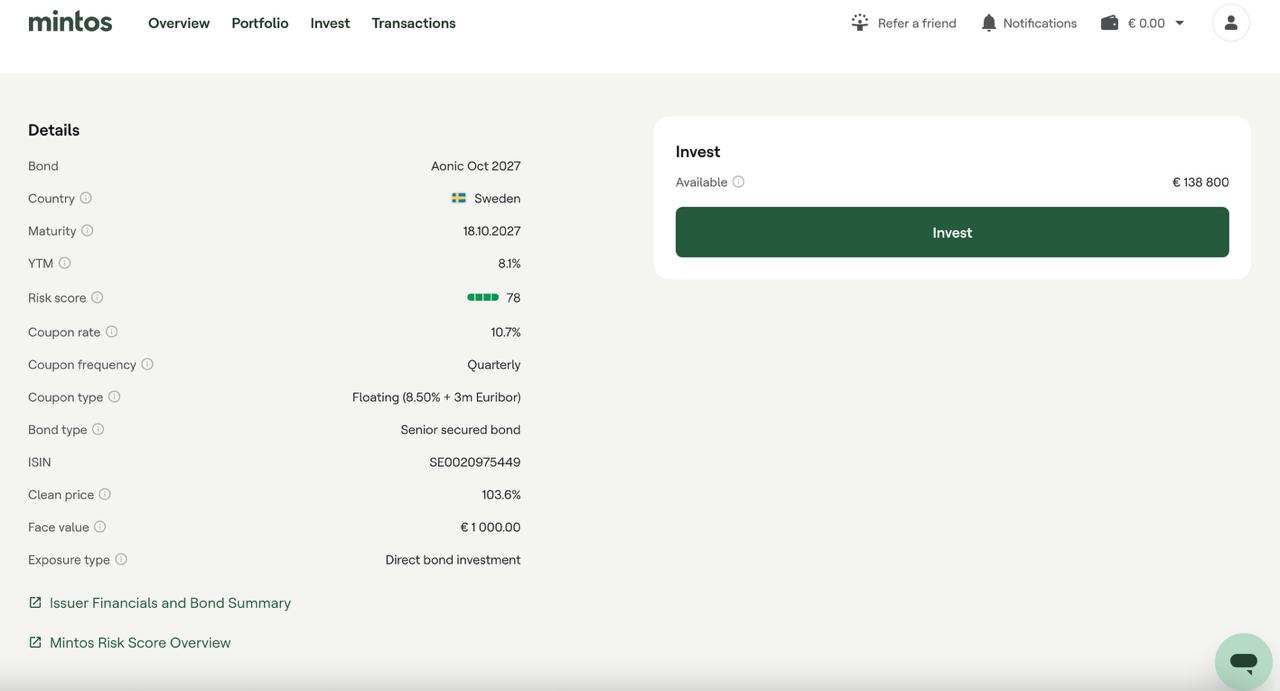This screenshot has width=1280, height=691.
Task: Go to the Portfolio section
Action: pos(260,23)
